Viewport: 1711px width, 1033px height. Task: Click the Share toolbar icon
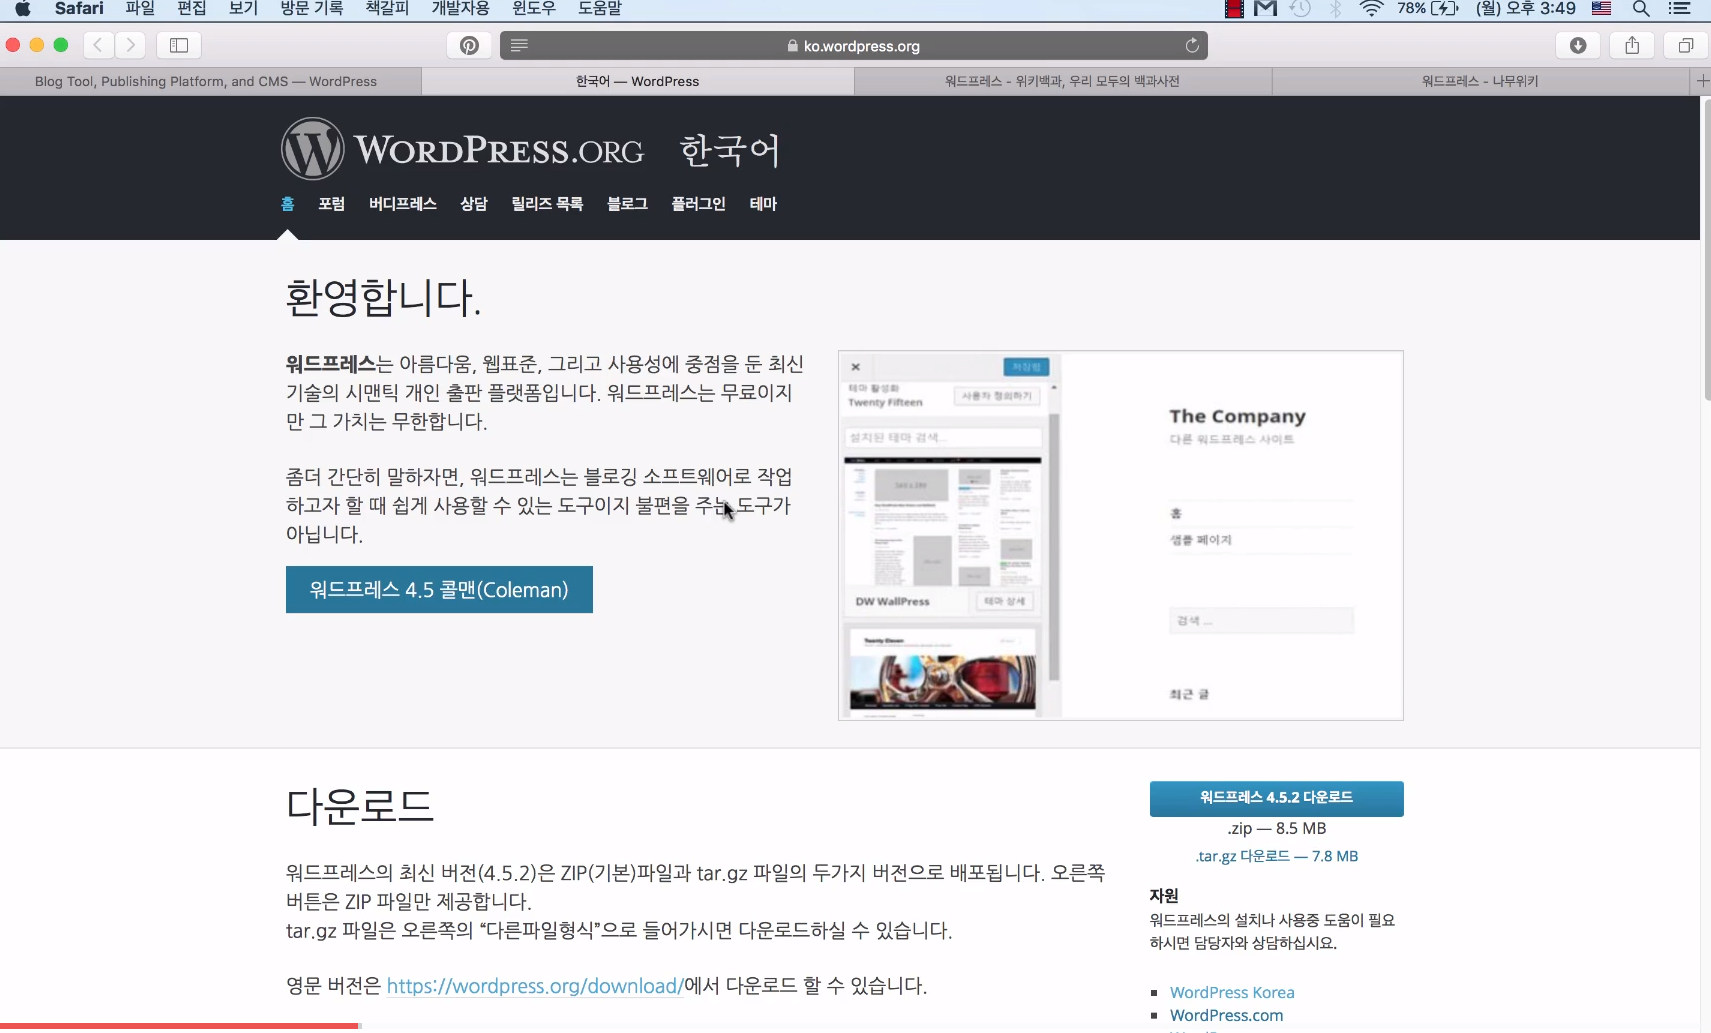pyautogui.click(x=1632, y=45)
